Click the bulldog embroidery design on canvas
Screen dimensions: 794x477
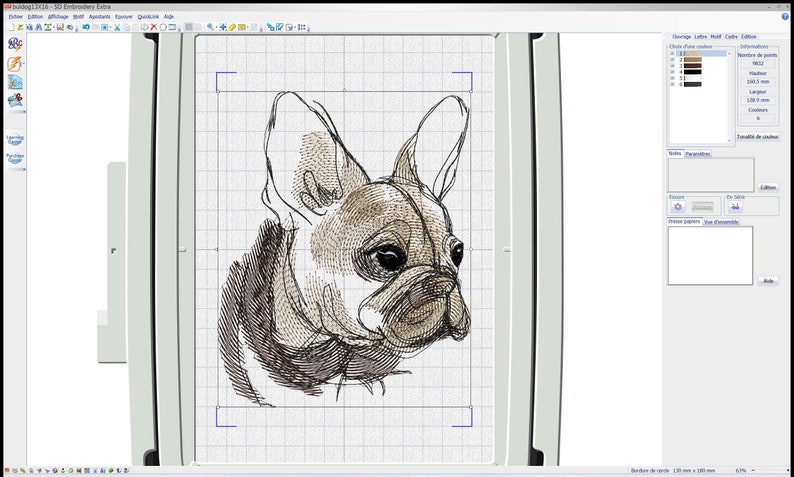344,249
